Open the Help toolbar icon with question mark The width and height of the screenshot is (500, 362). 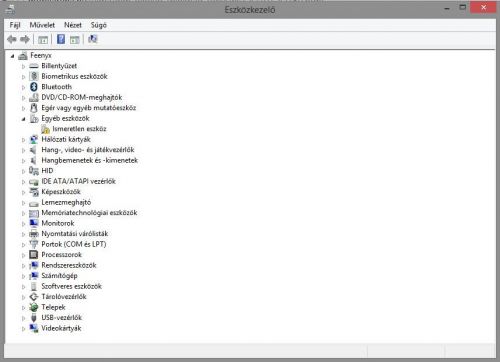coord(61,39)
